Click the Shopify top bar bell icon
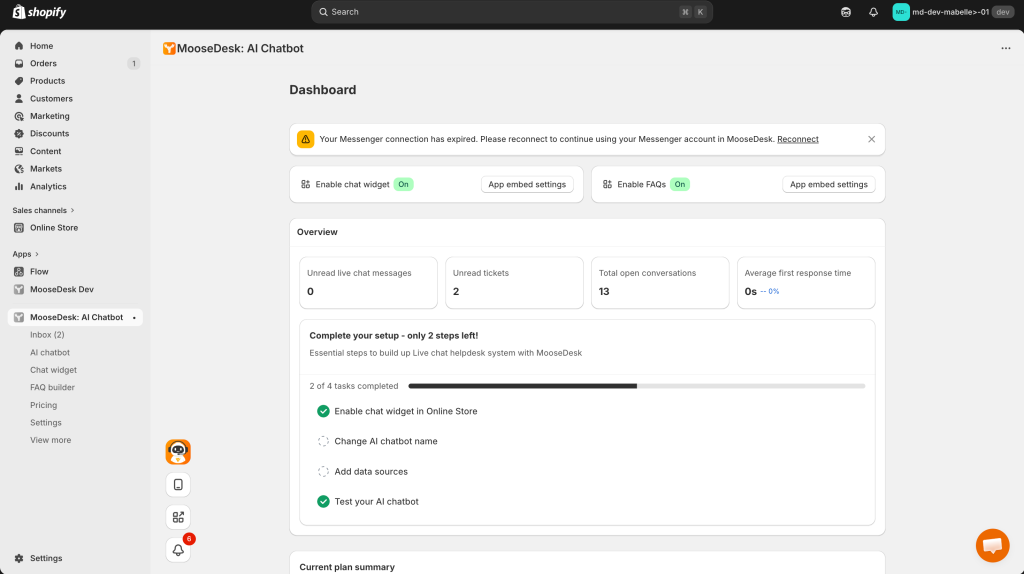Image resolution: width=1024 pixels, height=574 pixels. click(873, 12)
